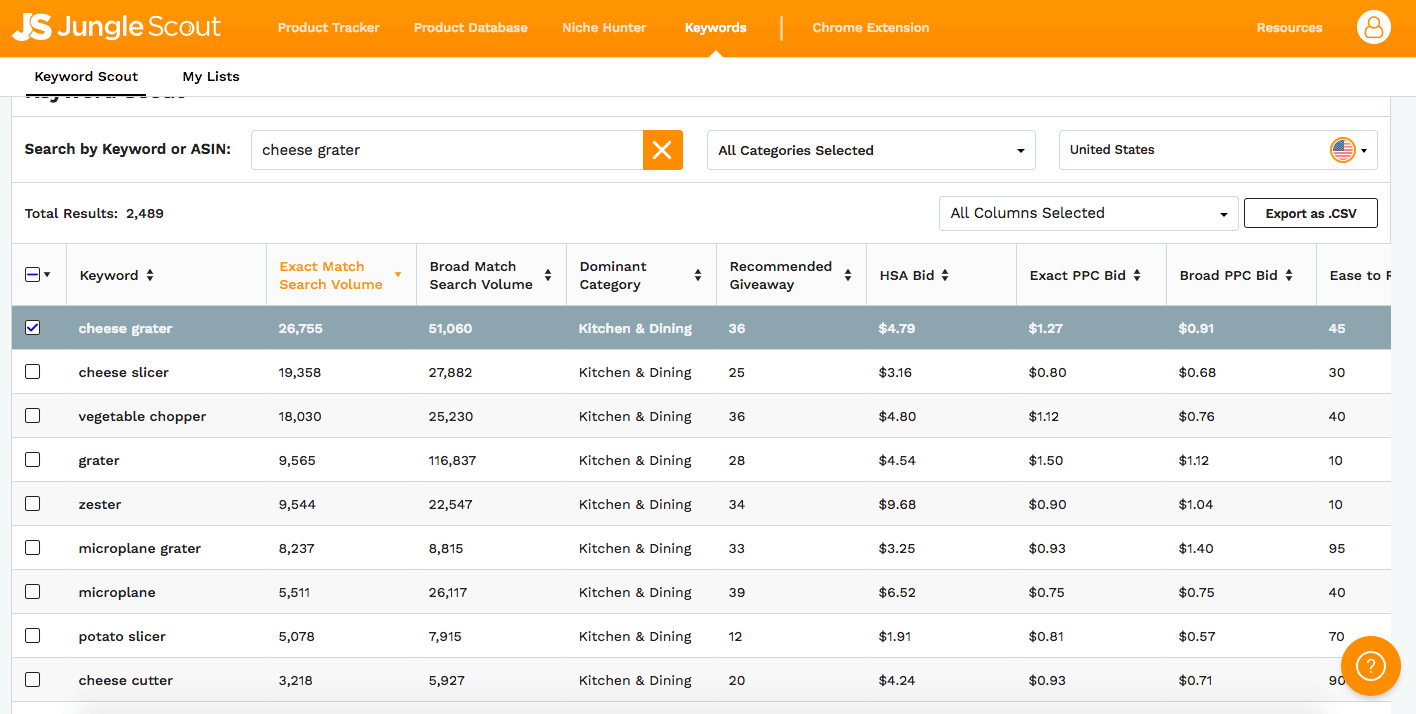This screenshot has height=714, width=1416.
Task: Click the microplane keyword in its row
Action: 117,592
